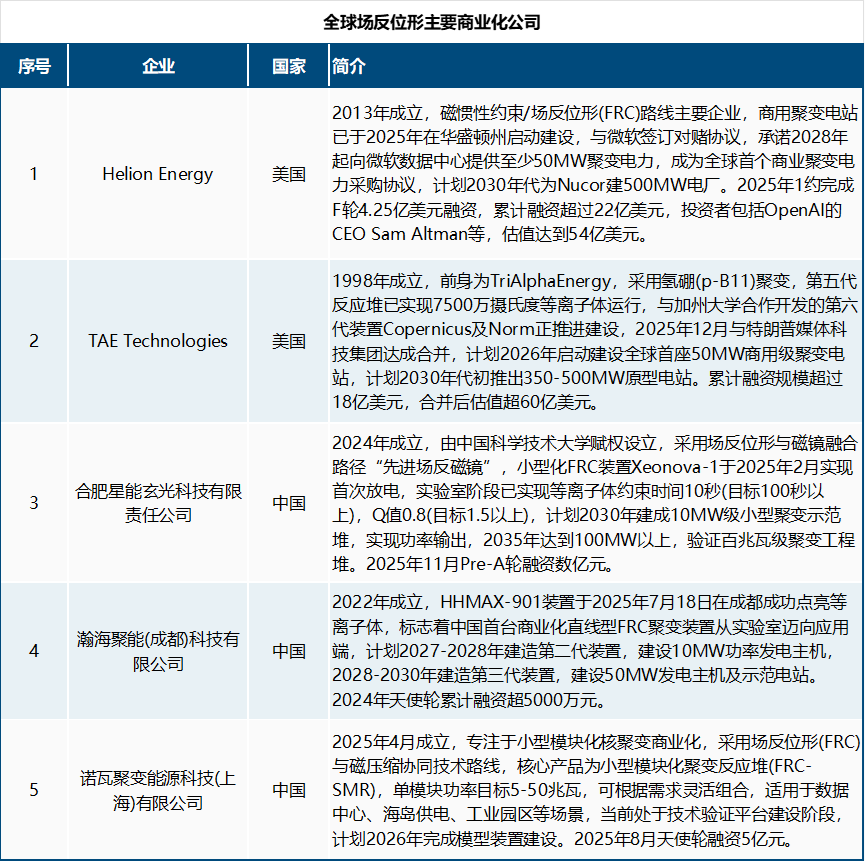Click the 中国 cell in 合肥星能玄光 row

[289, 503]
